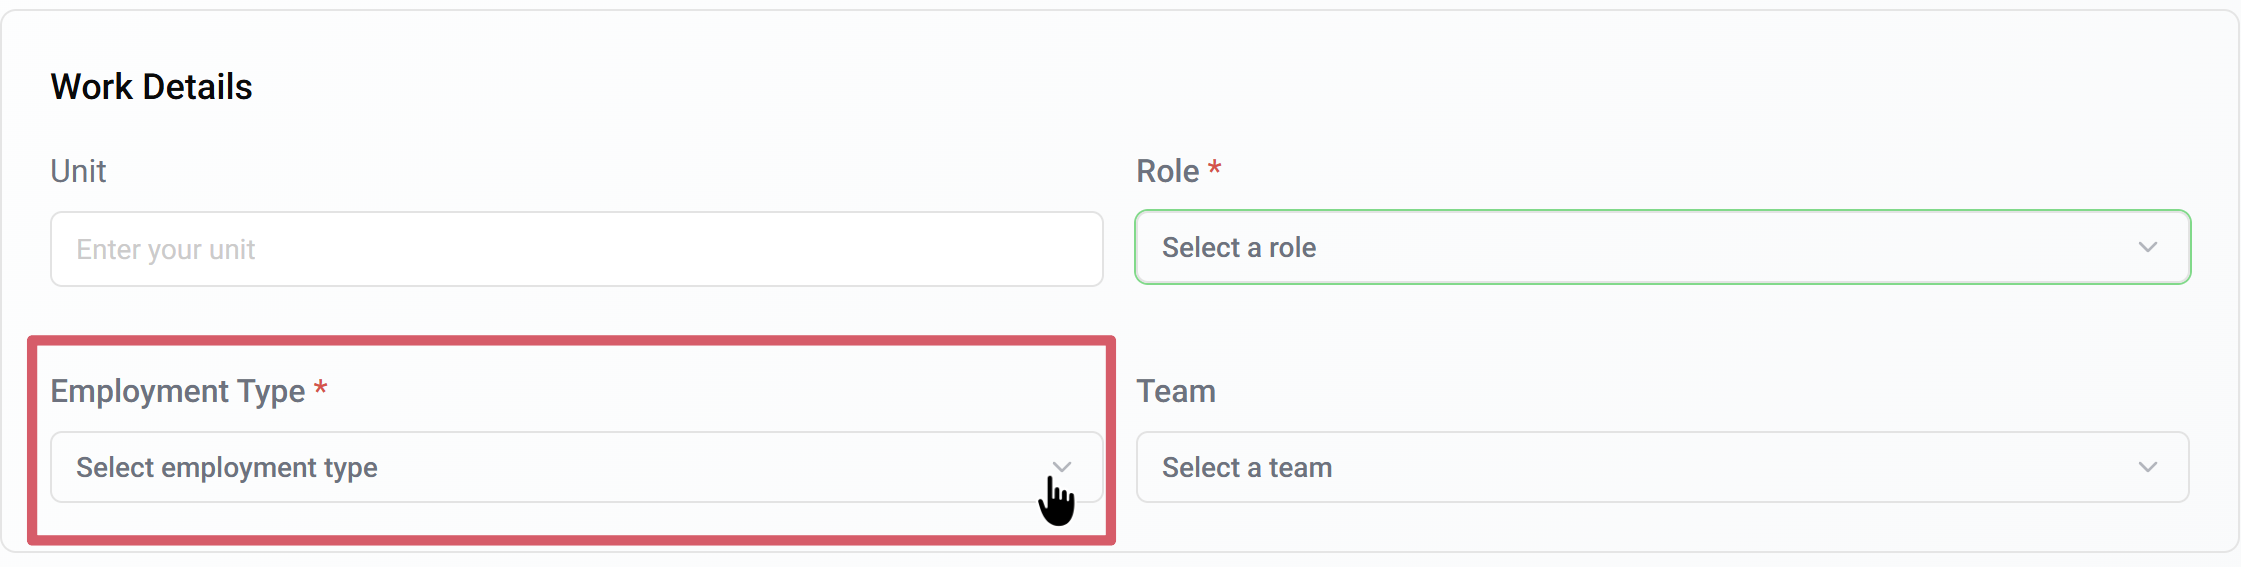Click the "Enter your unit" placeholder text
Viewport: 2241px width, 567px height.
click(x=166, y=249)
